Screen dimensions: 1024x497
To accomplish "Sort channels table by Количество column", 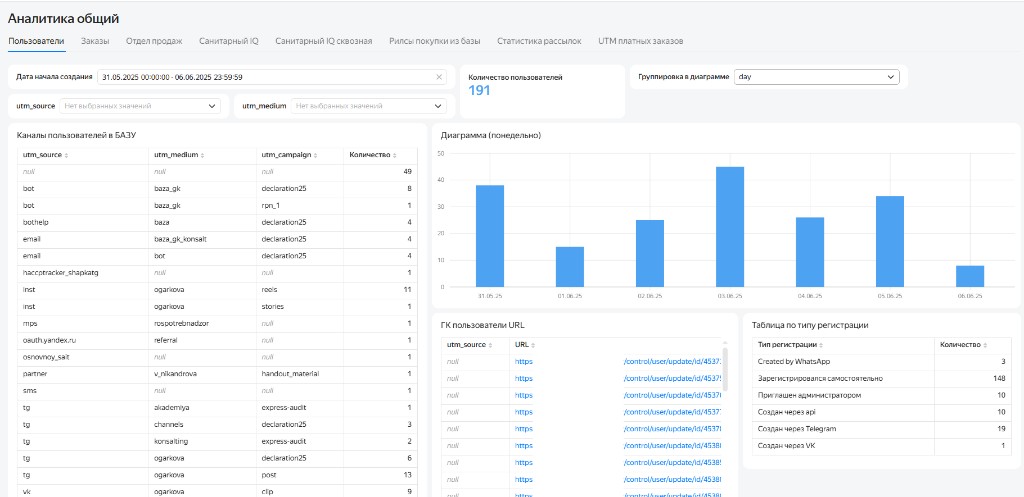I will [x=396, y=155].
